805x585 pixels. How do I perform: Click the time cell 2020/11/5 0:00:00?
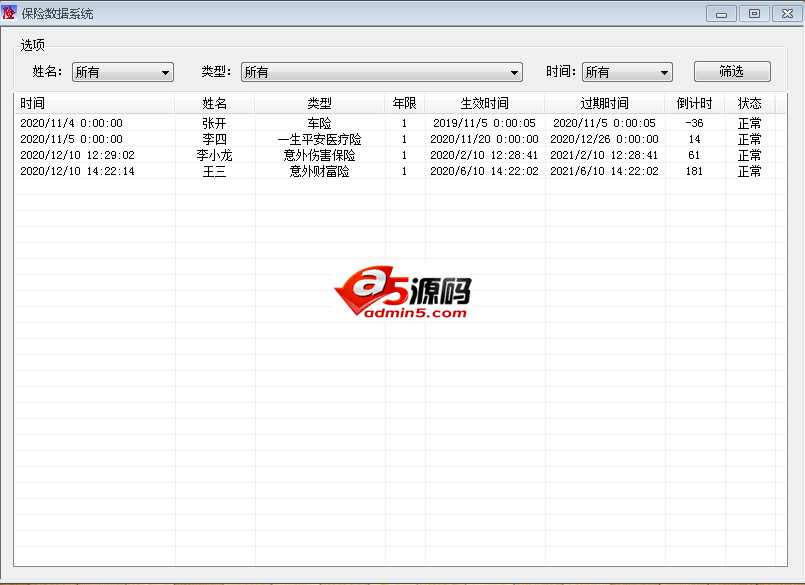point(71,139)
